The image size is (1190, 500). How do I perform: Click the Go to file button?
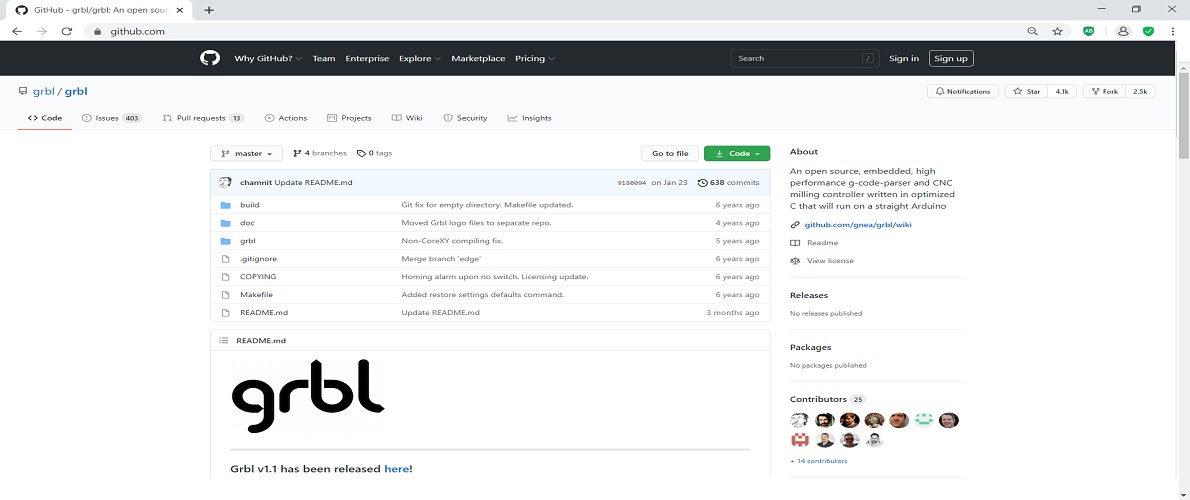coord(670,153)
